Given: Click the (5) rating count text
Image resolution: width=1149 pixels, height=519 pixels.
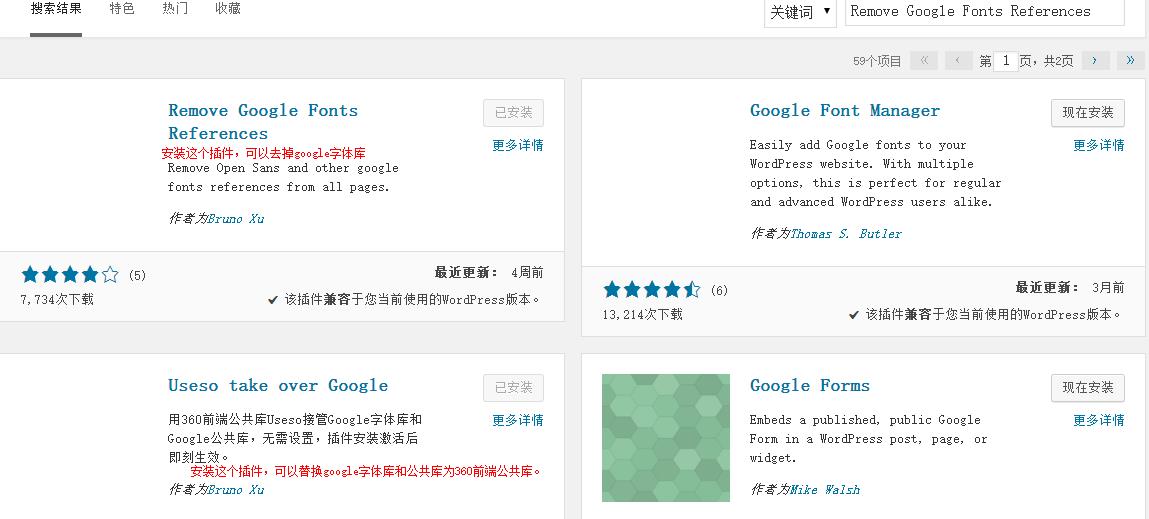Looking at the screenshot, I should 138,276.
